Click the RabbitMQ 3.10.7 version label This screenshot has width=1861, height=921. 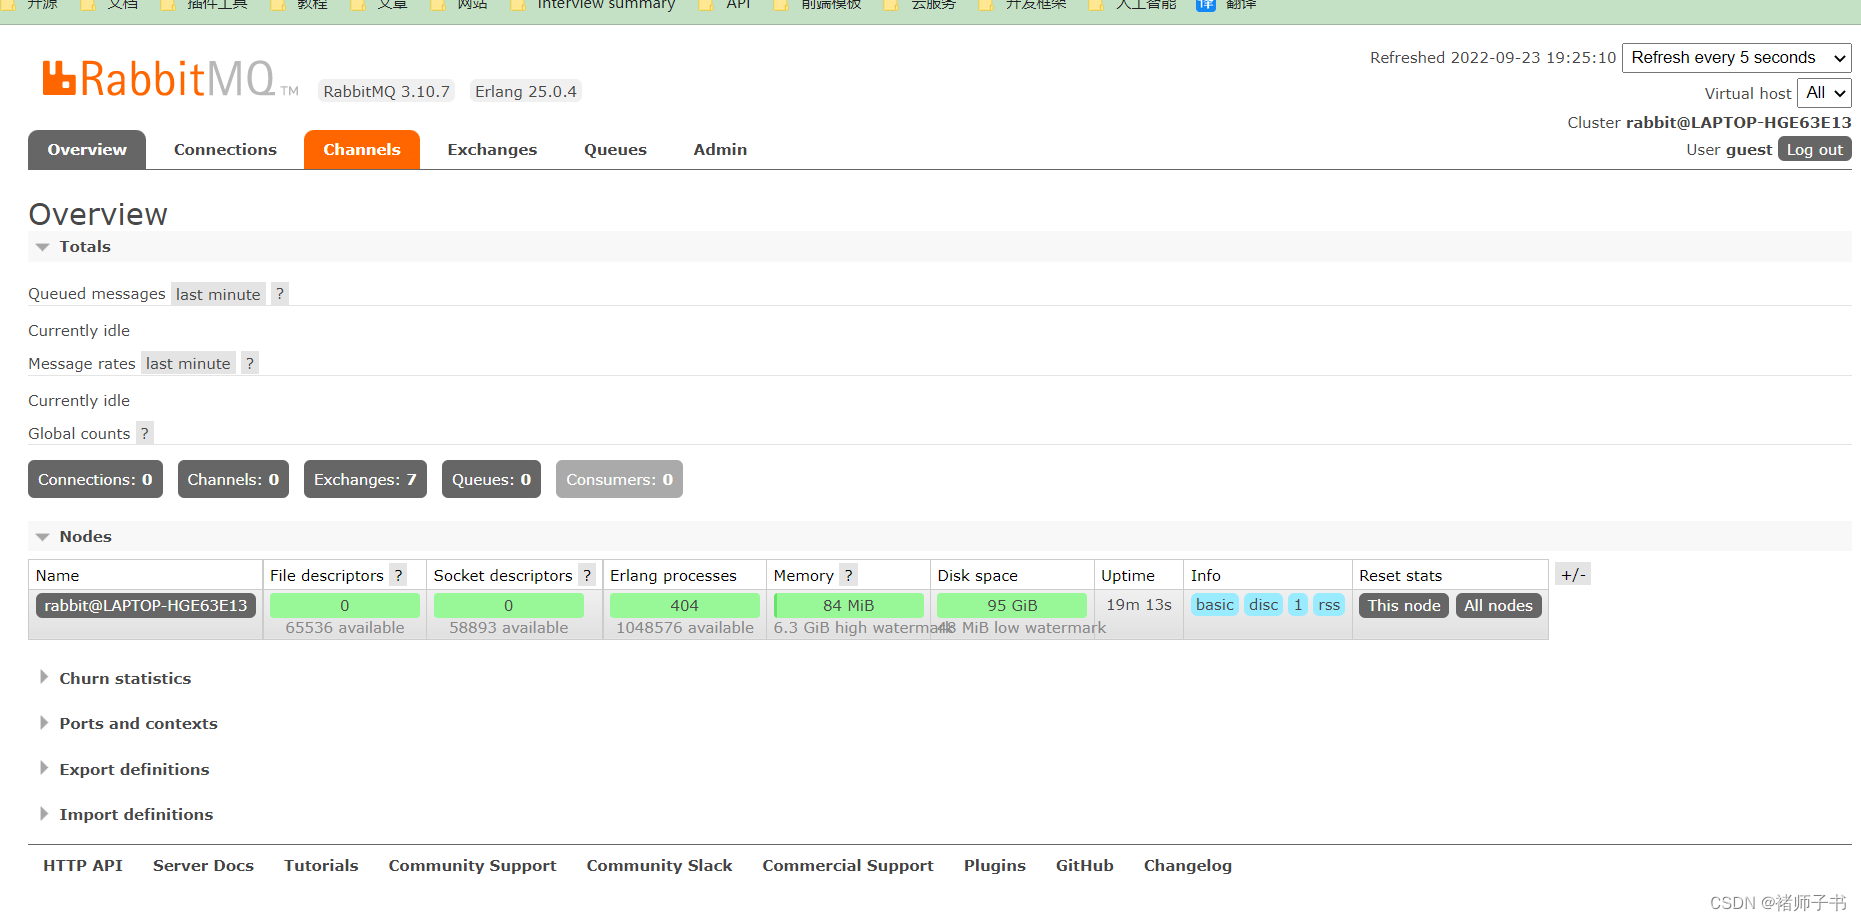click(387, 91)
